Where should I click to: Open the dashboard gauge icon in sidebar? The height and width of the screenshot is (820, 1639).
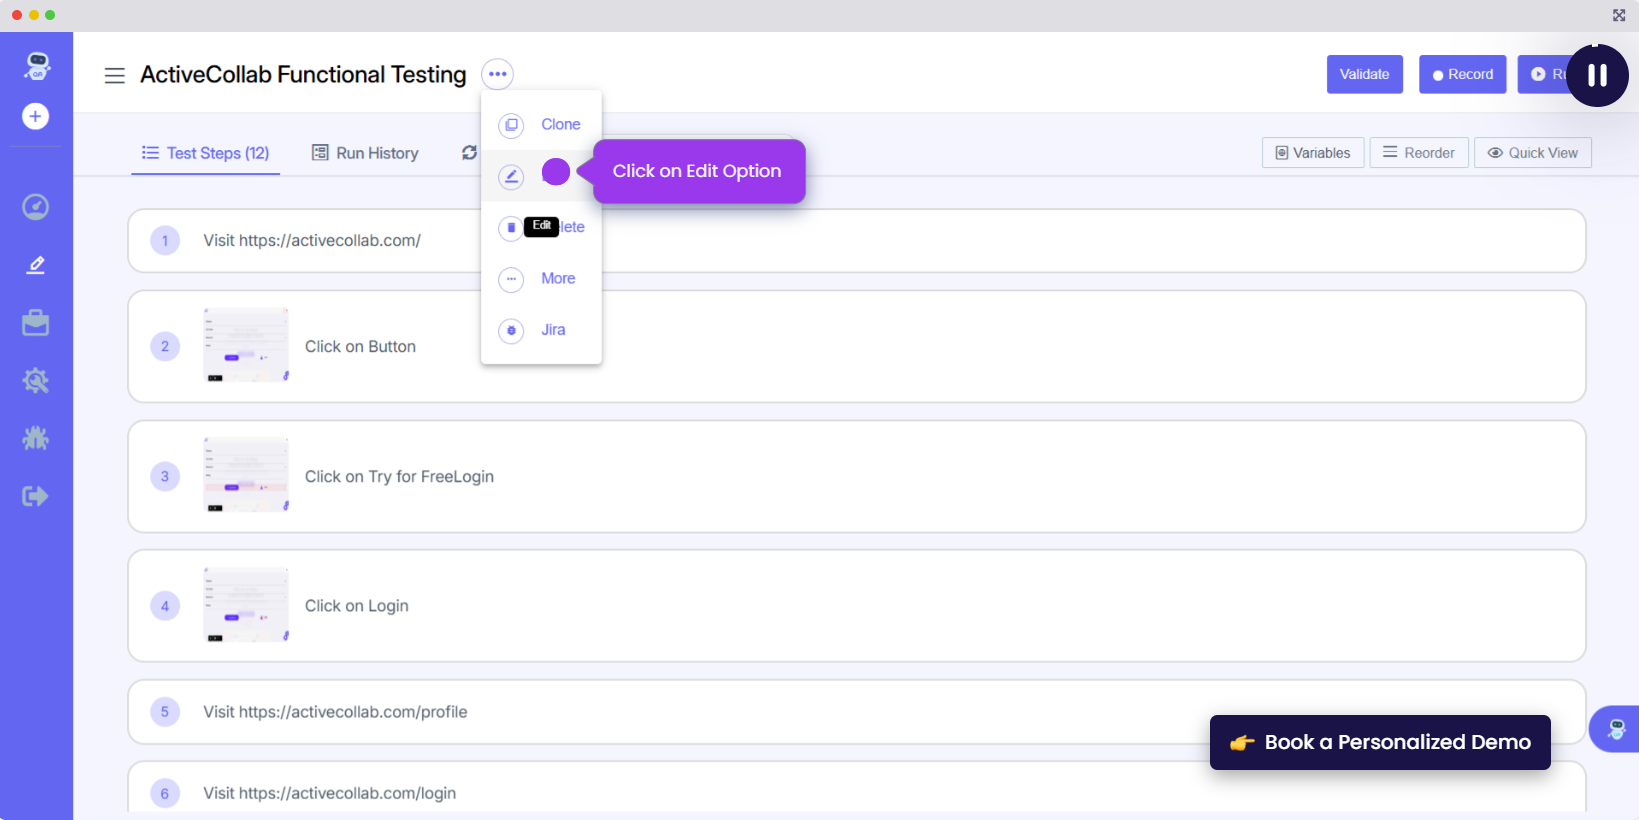(x=35, y=207)
